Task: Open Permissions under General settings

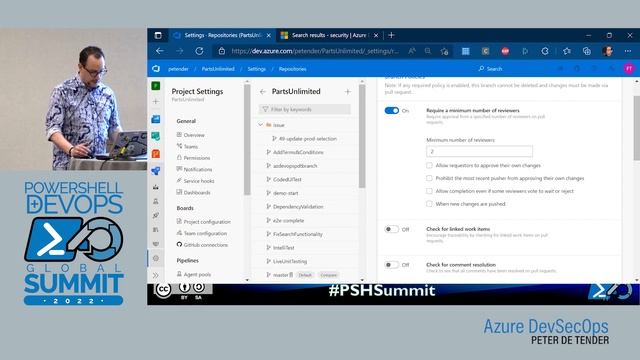Action: pos(197,158)
